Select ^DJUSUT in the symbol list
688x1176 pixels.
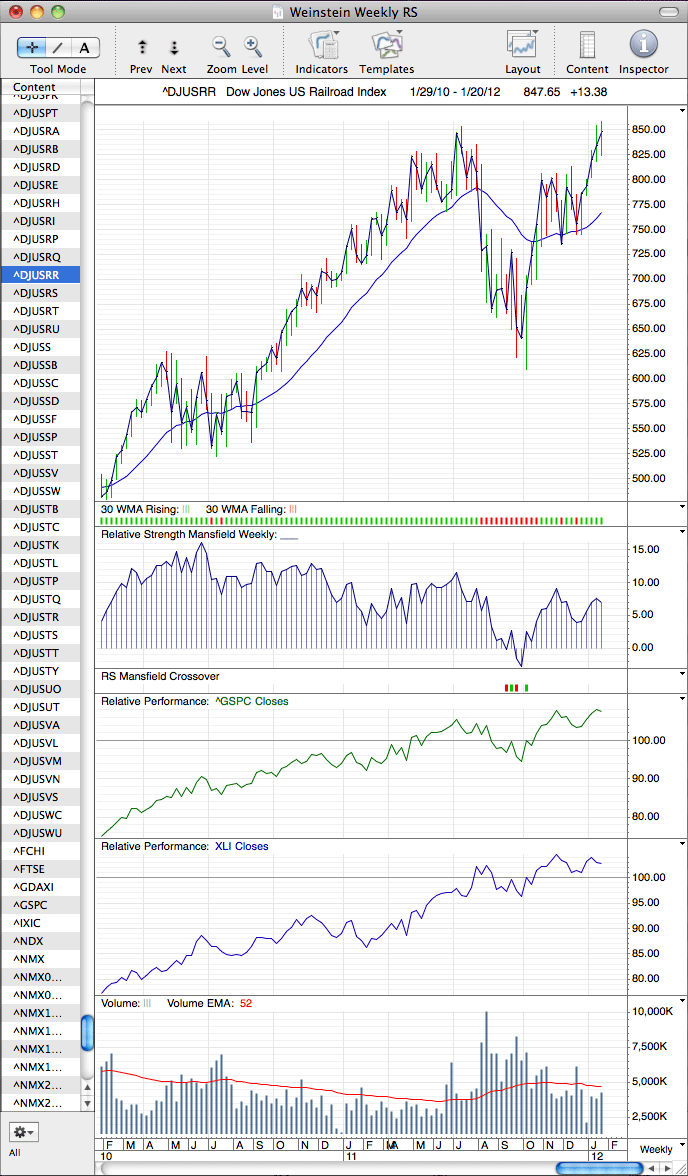pos(41,706)
